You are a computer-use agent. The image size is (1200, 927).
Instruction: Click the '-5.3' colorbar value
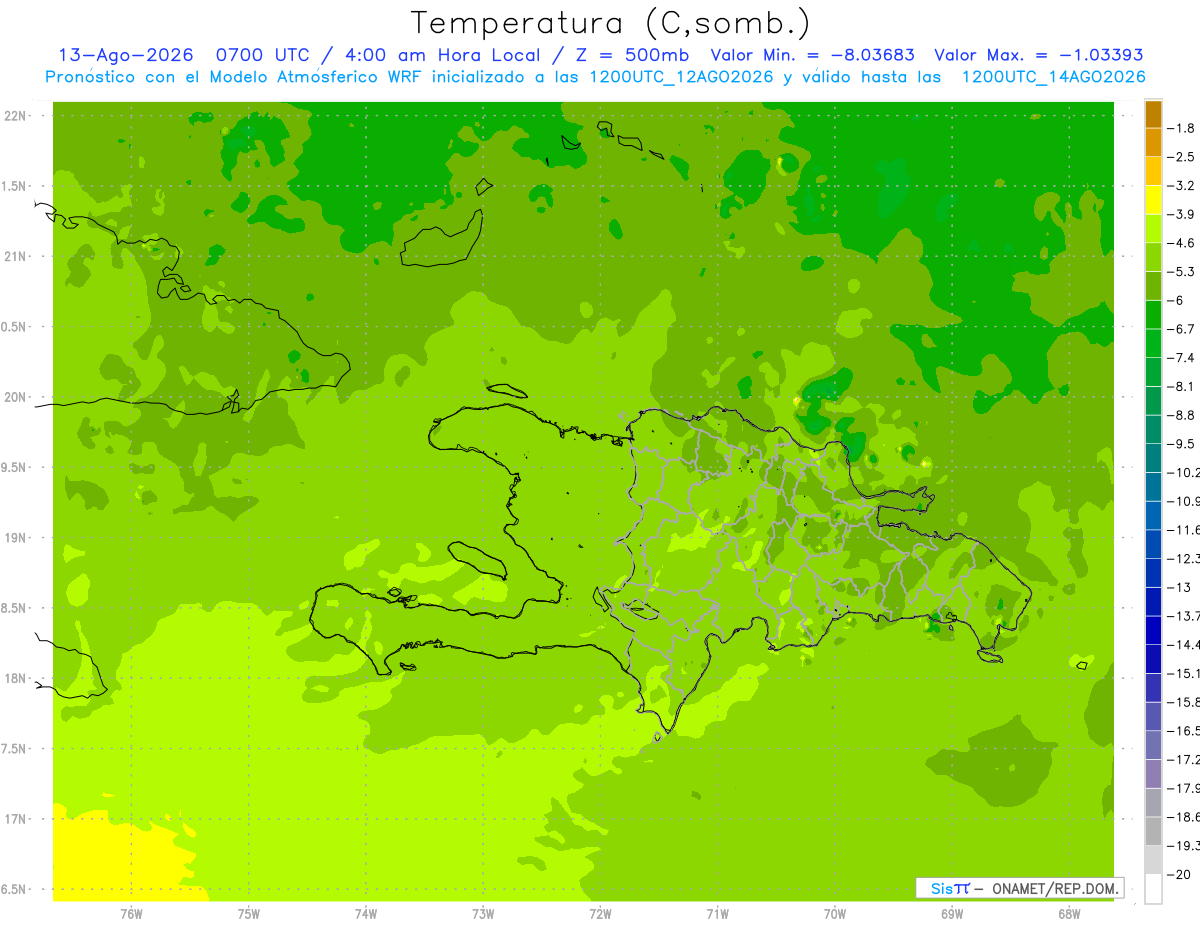pyautogui.click(x=1182, y=271)
